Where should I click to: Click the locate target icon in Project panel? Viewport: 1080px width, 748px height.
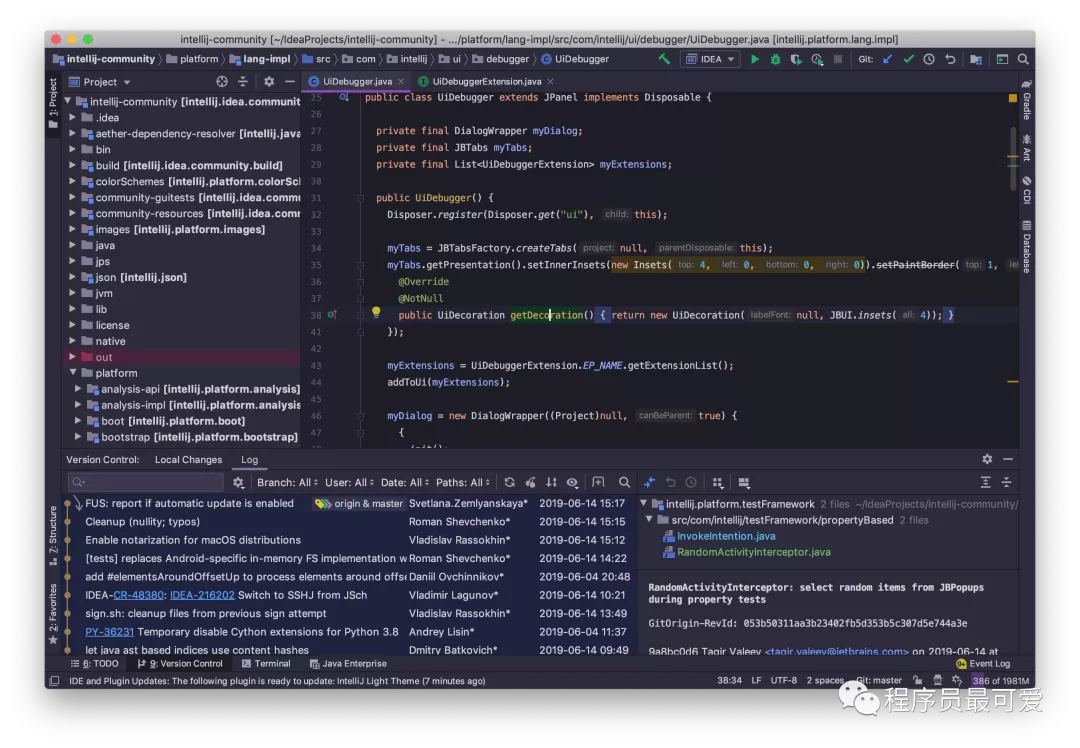pos(222,82)
